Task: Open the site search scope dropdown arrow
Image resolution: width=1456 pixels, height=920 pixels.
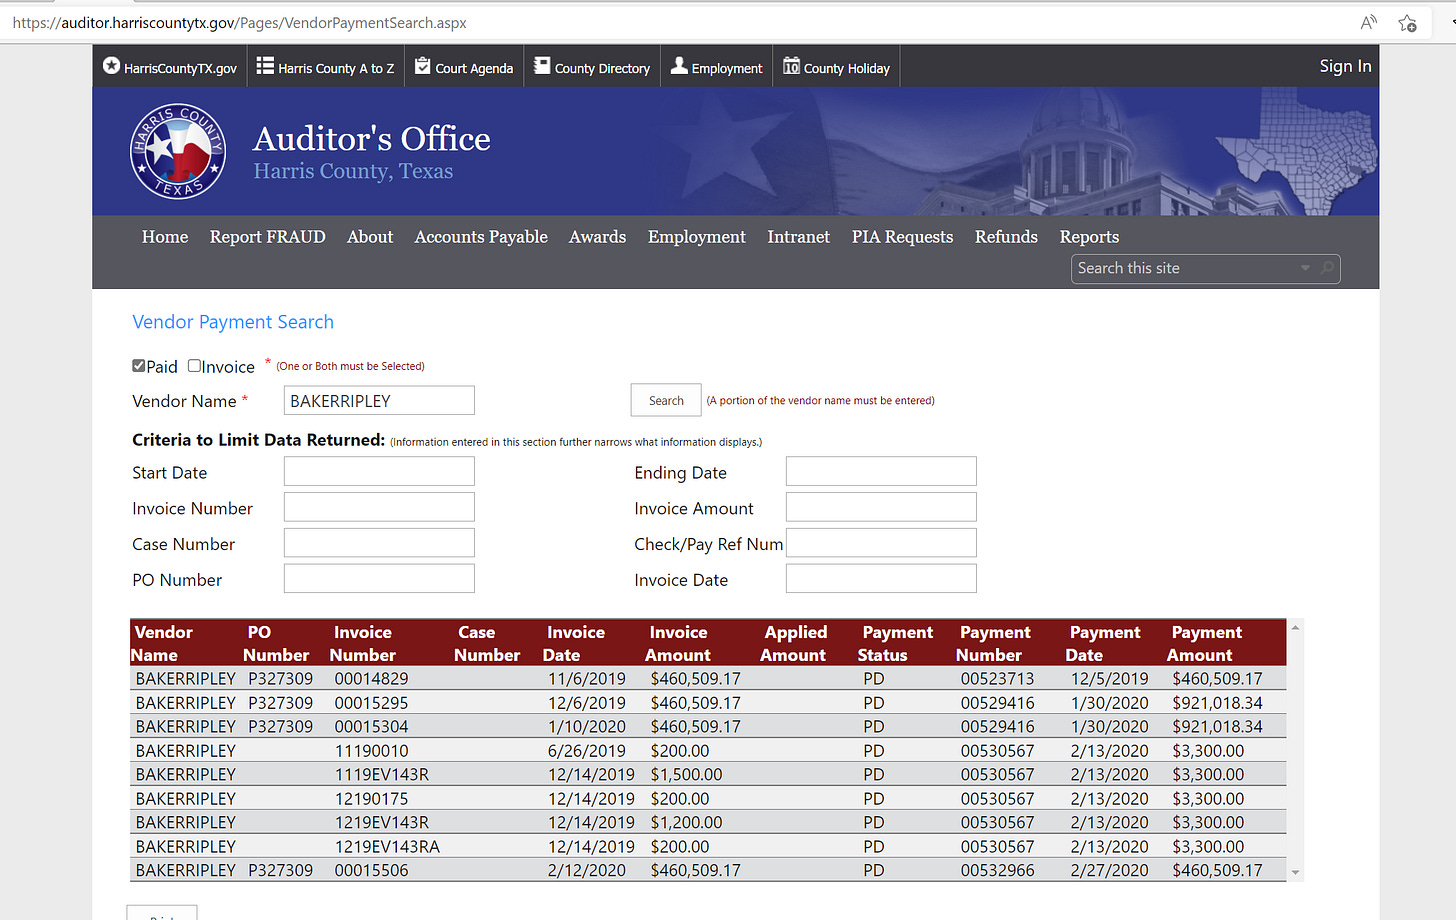Action: (x=1305, y=268)
